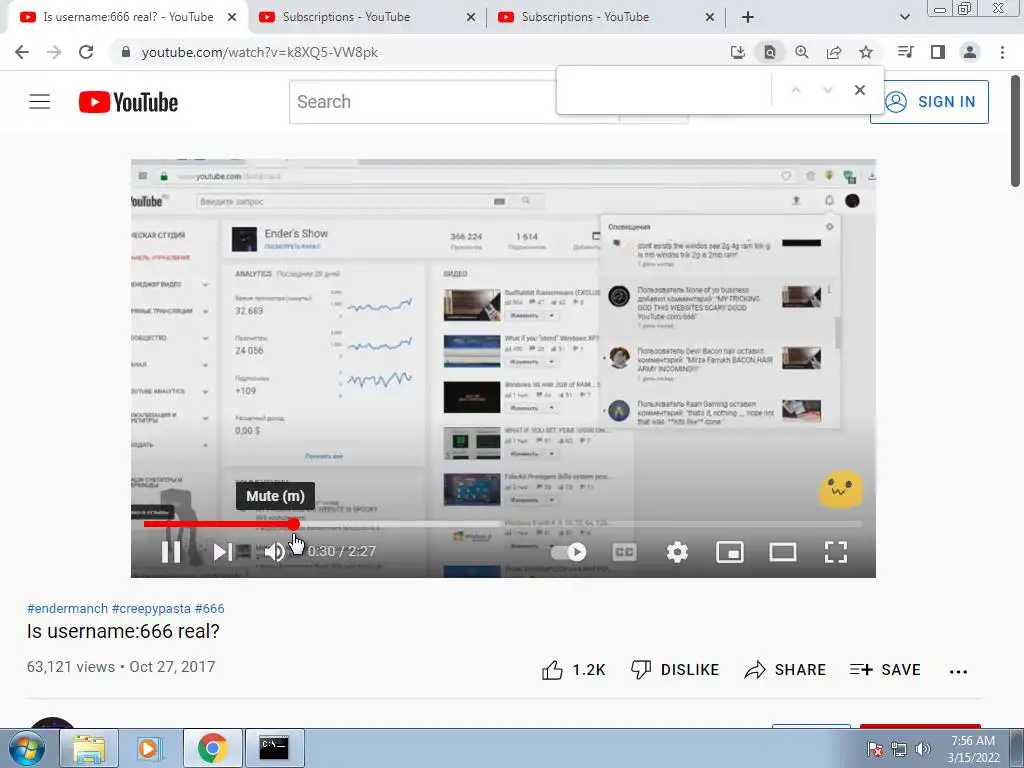Switch to 'Is username:666 real?' tab
Screen dimensions: 1024x768
pos(128,17)
